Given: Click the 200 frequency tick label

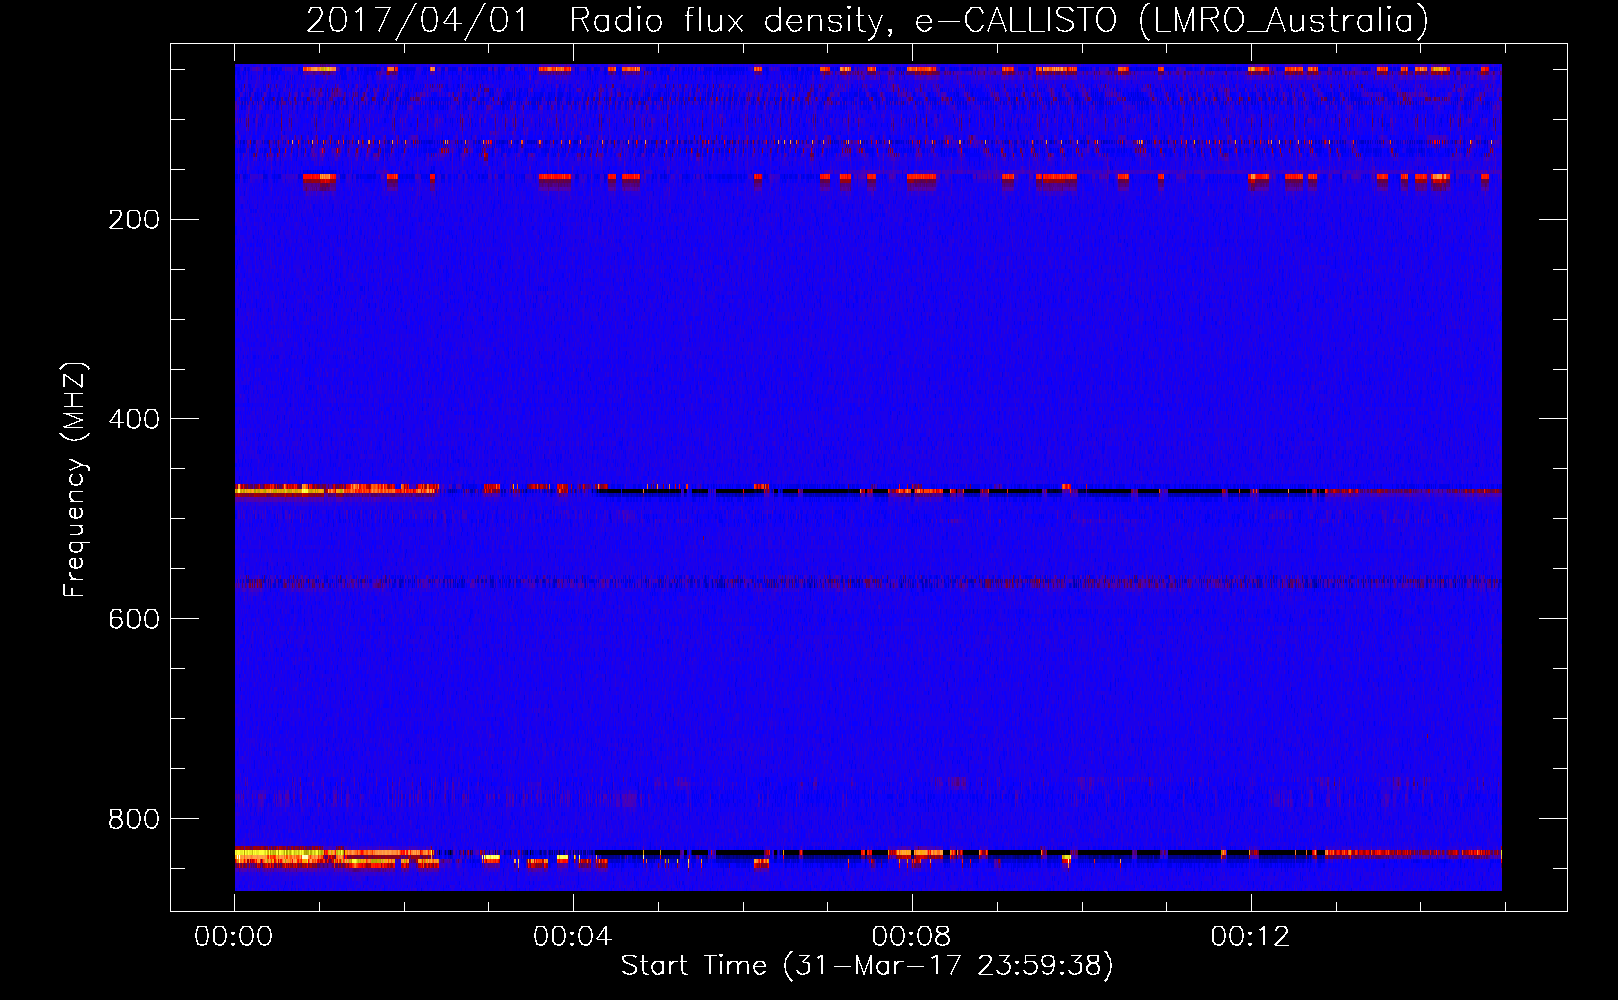Looking at the screenshot, I should pyautogui.click(x=134, y=219).
